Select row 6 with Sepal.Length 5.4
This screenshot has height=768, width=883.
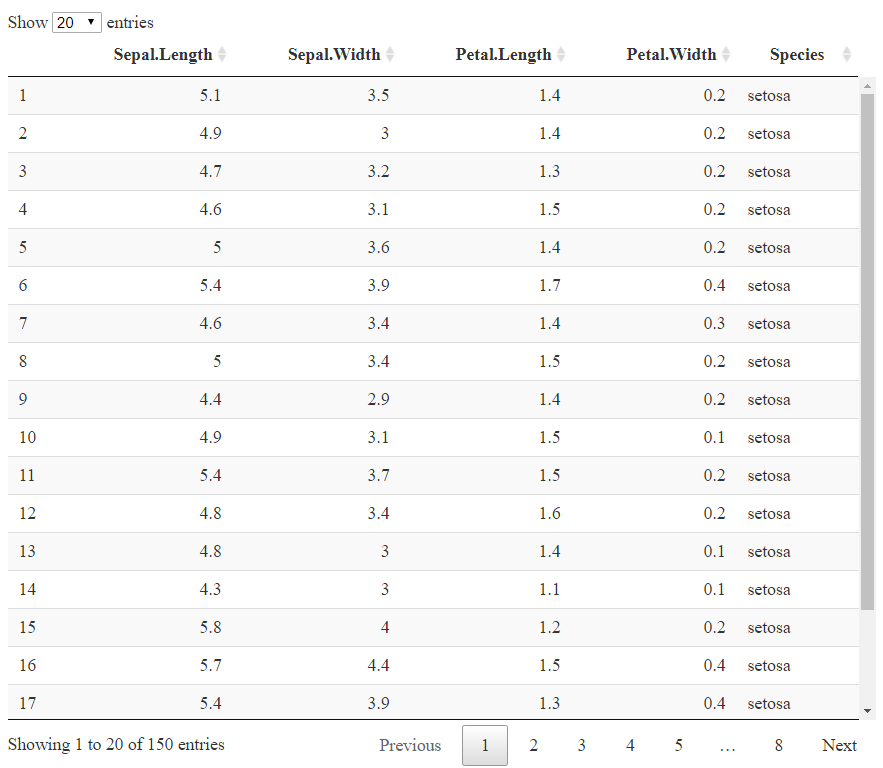pyautogui.click(x=433, y=285)
